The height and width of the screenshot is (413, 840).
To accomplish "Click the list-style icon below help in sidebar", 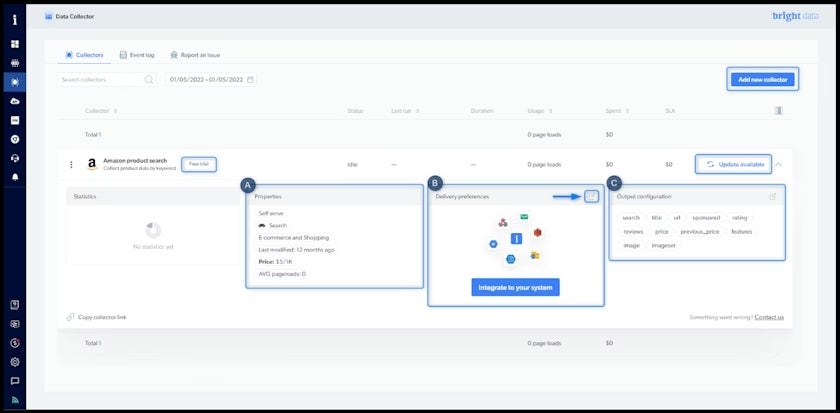I will click(14, 324).
